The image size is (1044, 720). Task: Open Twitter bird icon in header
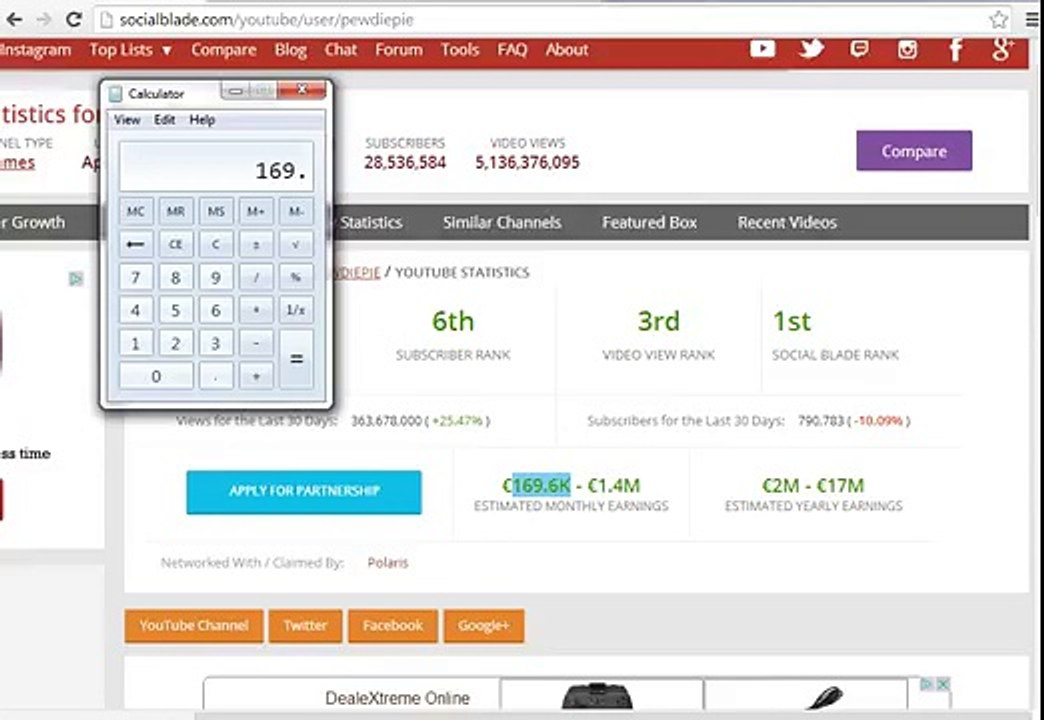coord(811,49)
